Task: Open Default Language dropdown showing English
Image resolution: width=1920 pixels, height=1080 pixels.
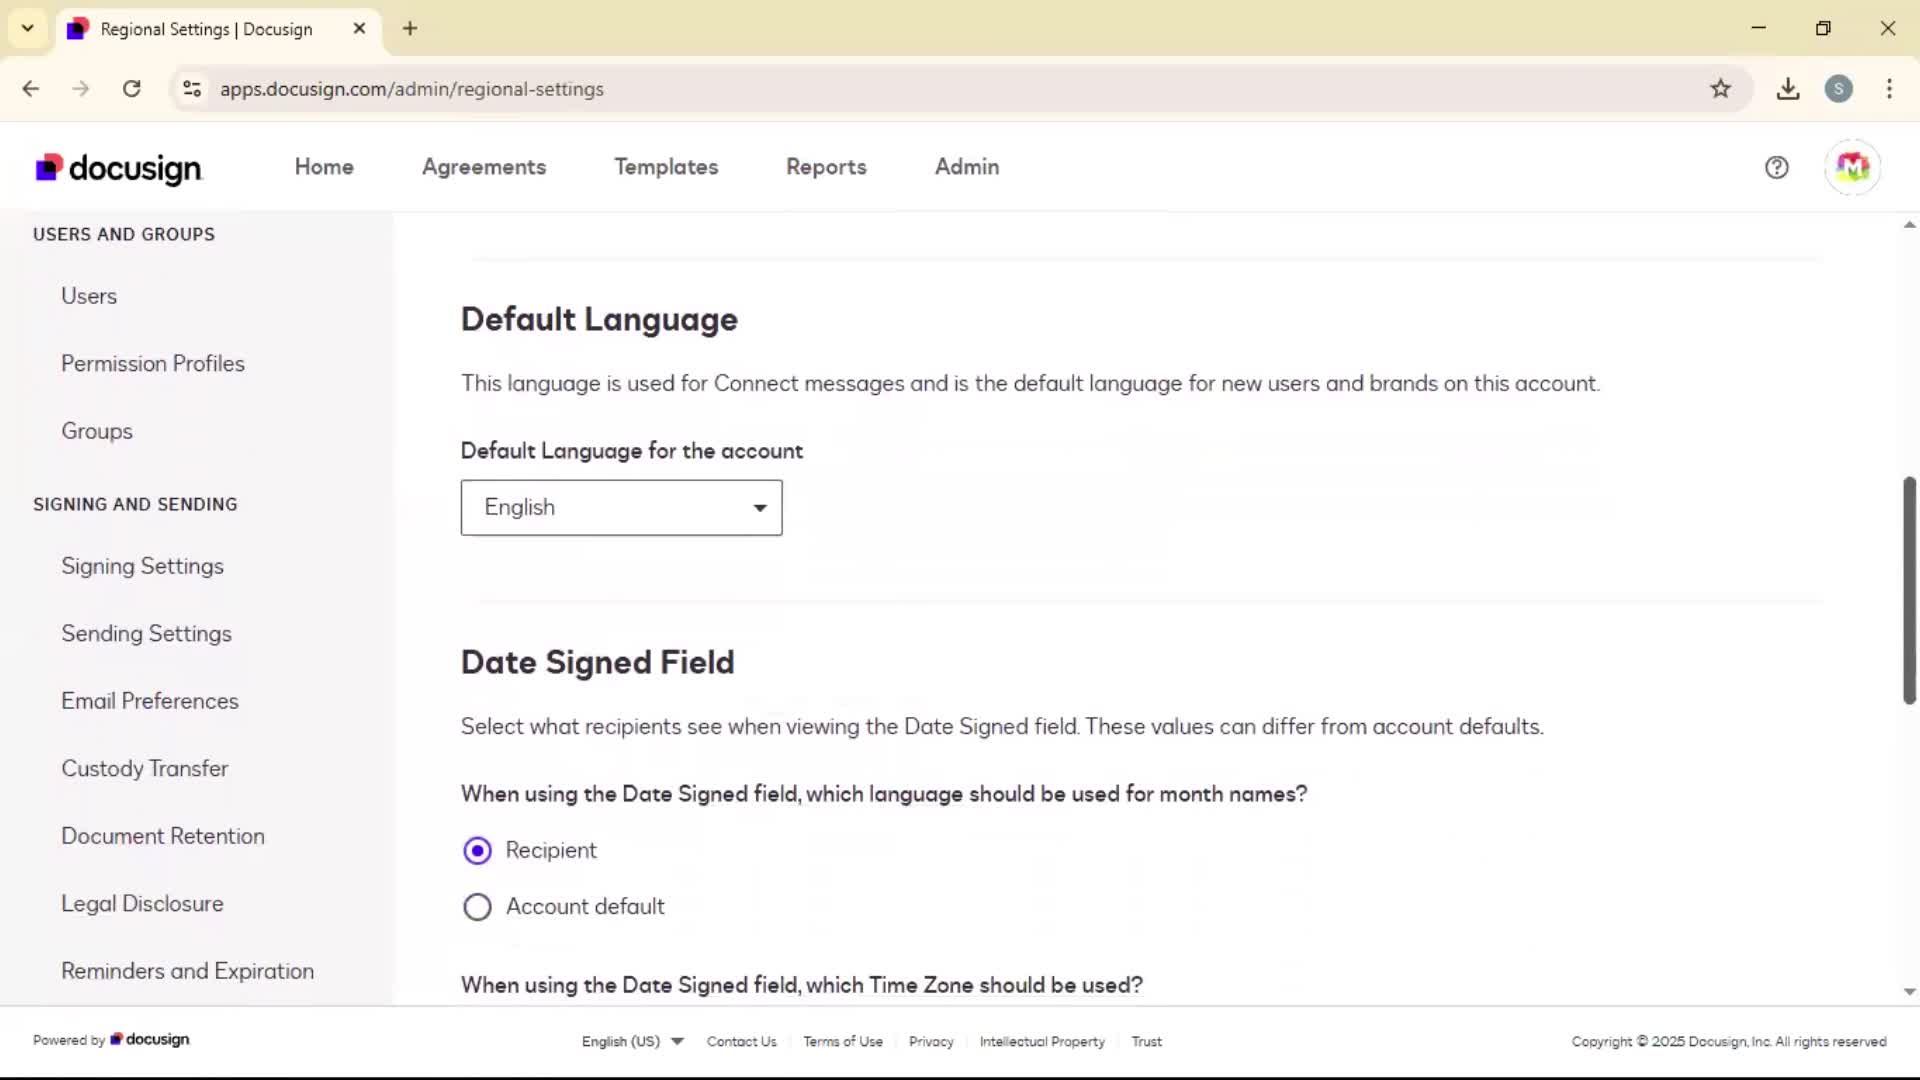Action: point(621,508)
